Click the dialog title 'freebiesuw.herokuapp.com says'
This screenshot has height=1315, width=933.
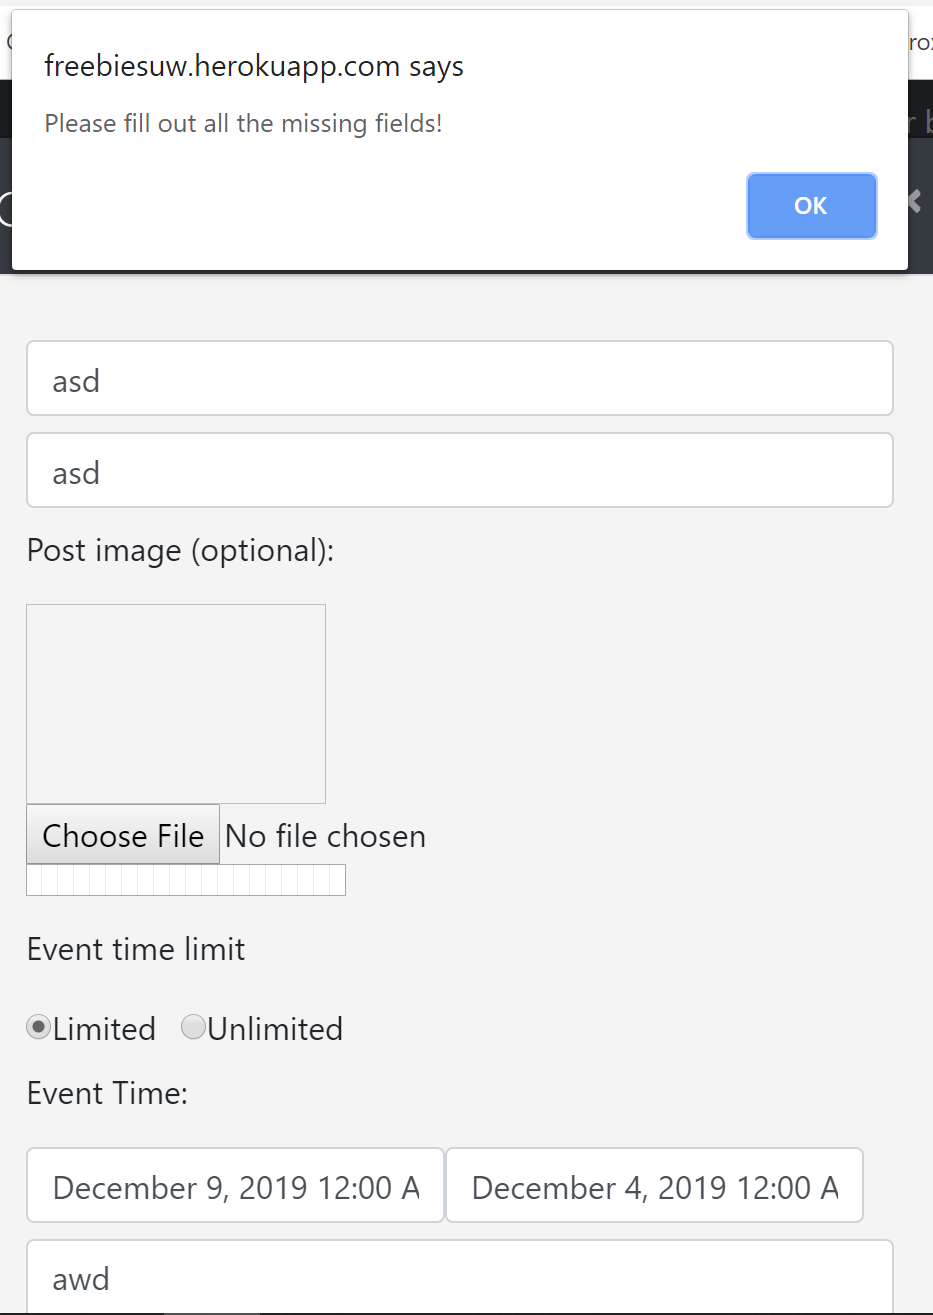[x=254, y=66]
